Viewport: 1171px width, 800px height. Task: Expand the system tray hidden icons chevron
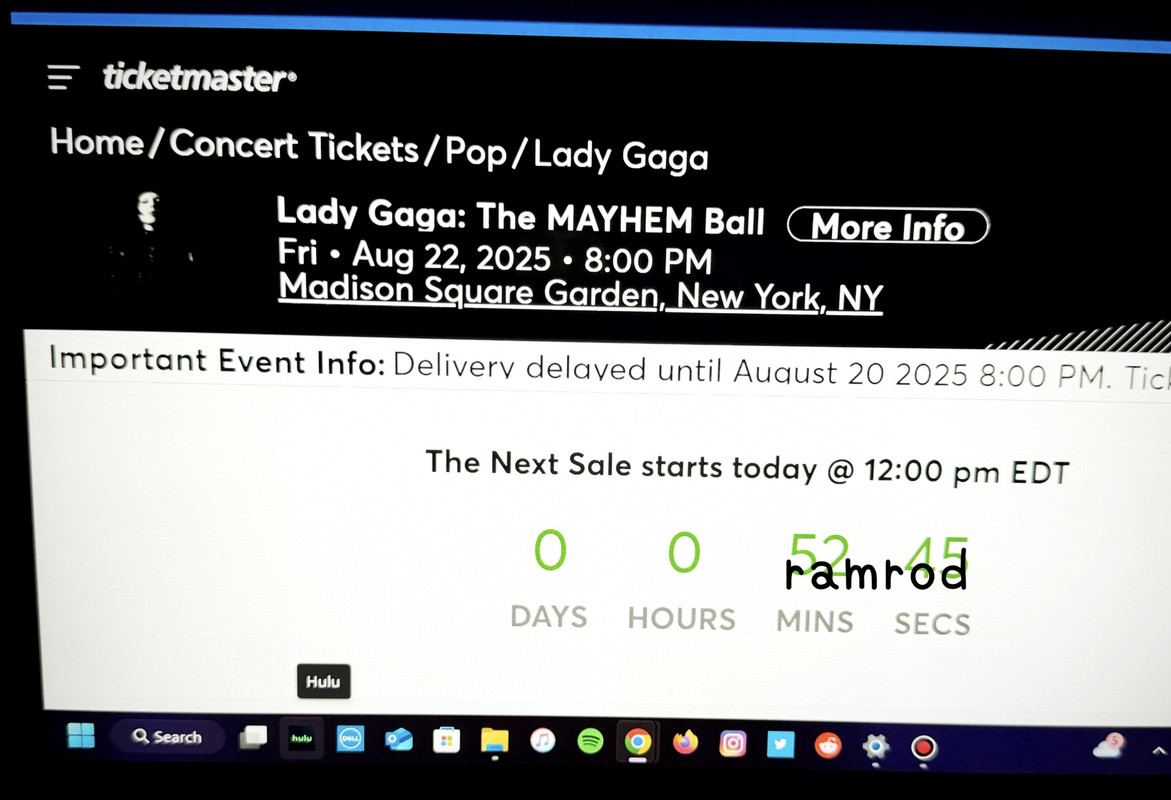point(1159,751)
